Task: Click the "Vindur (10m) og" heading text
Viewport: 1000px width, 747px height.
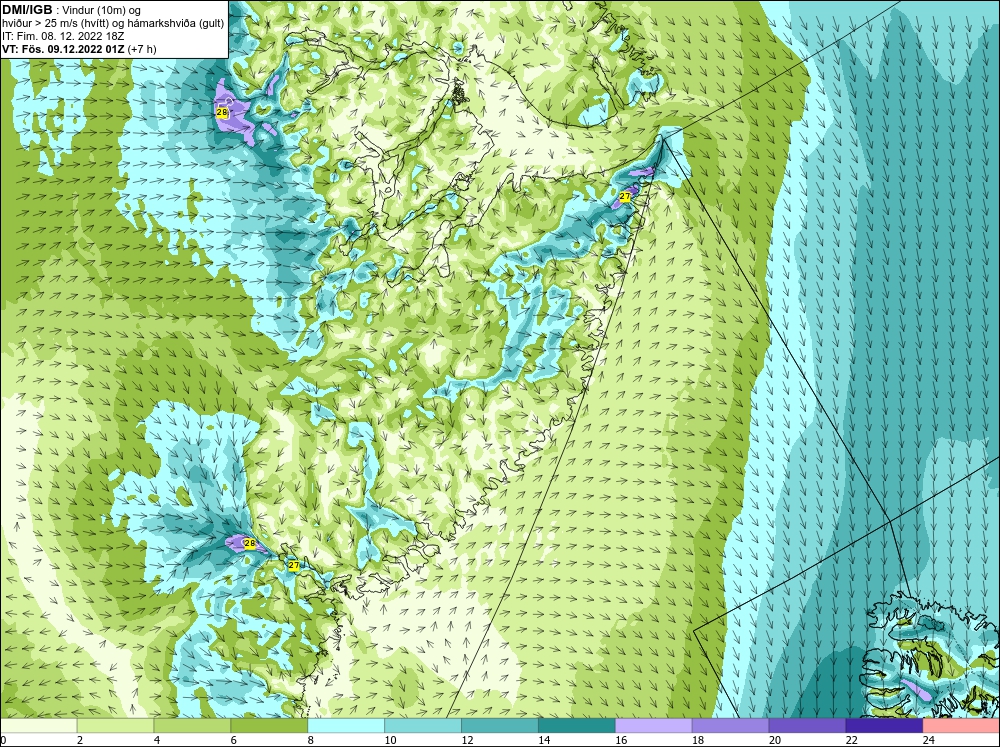Action: click(x=103, y=11)
